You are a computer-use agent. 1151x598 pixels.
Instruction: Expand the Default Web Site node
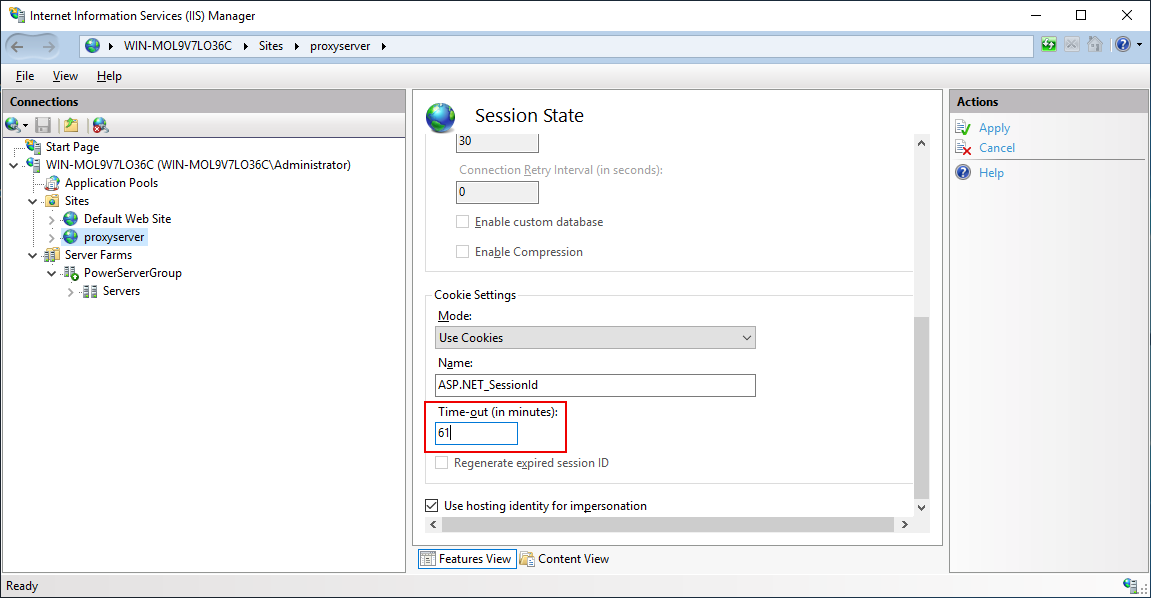(x=51, y=219)
